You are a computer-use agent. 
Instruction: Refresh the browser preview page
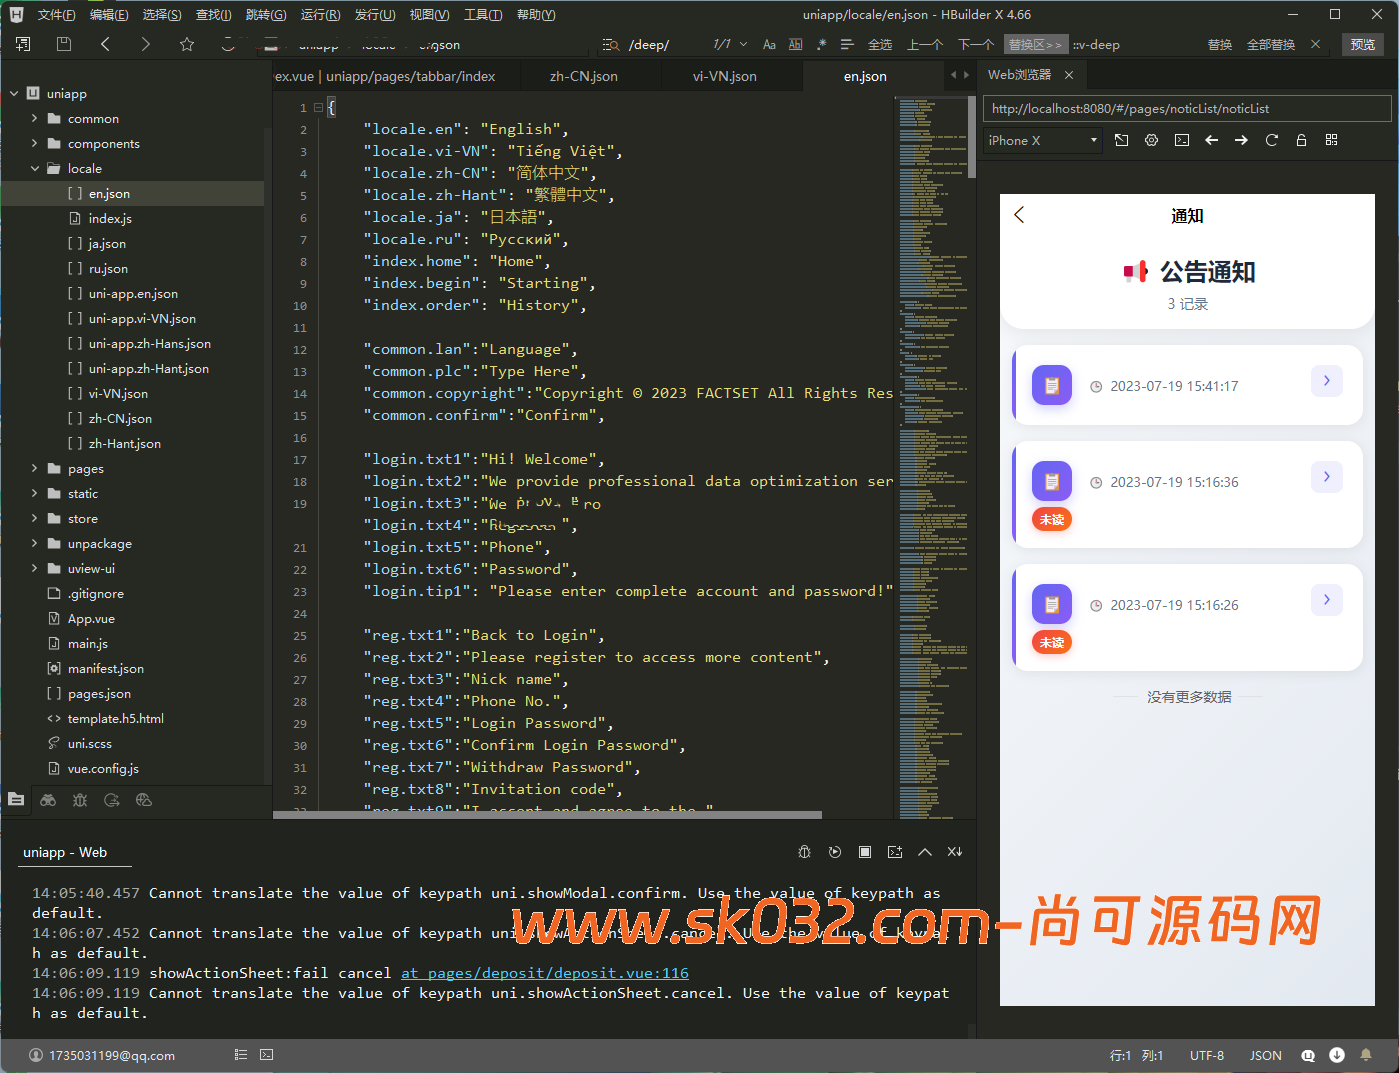tap(1271, 140)
